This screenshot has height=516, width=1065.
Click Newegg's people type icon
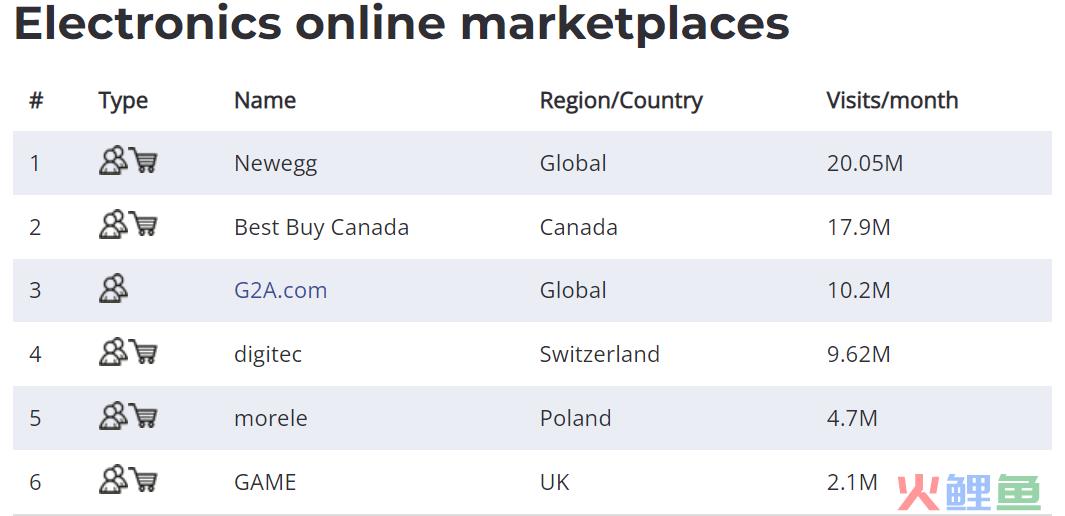pyautogui.click(x=113, y=161)
